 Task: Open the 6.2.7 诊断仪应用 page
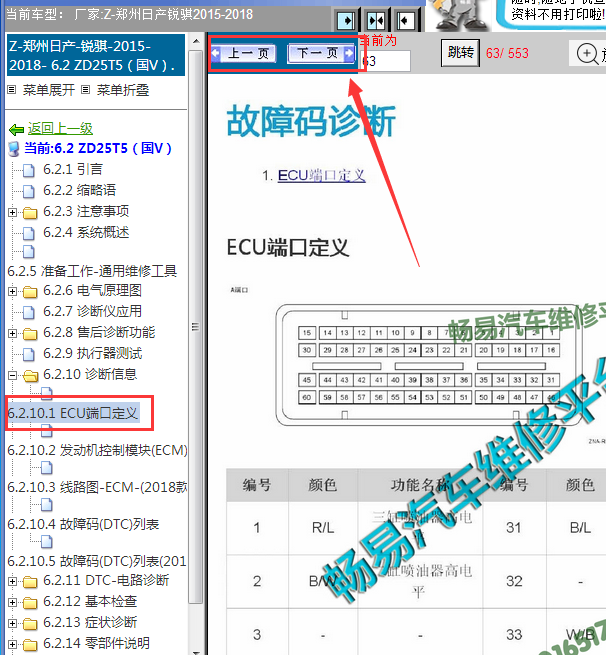coord(92,311)
